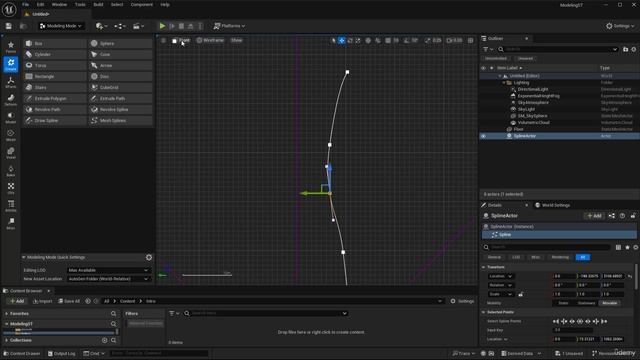Open the Rotation type dropdown
This screenshot has height=360, width=640.
click(501, 285)
